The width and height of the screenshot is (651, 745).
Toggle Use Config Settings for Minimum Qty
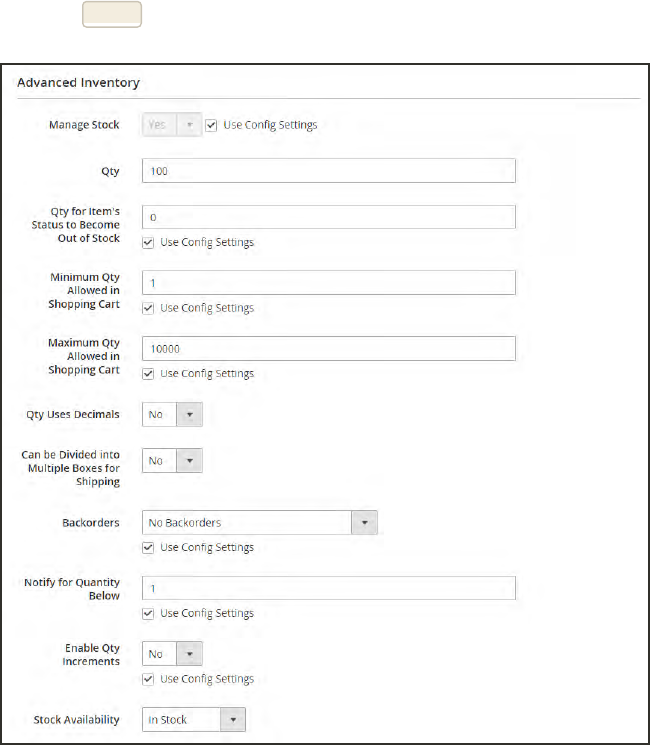point(148,308)
